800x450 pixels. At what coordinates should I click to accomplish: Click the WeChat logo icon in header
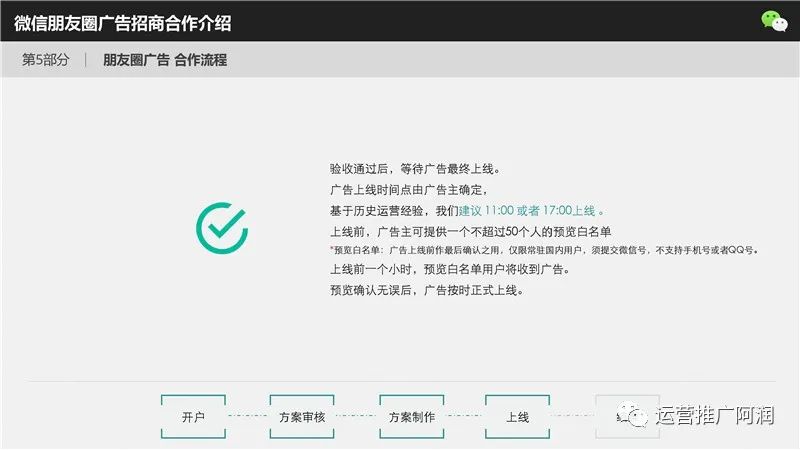[774, 21]
